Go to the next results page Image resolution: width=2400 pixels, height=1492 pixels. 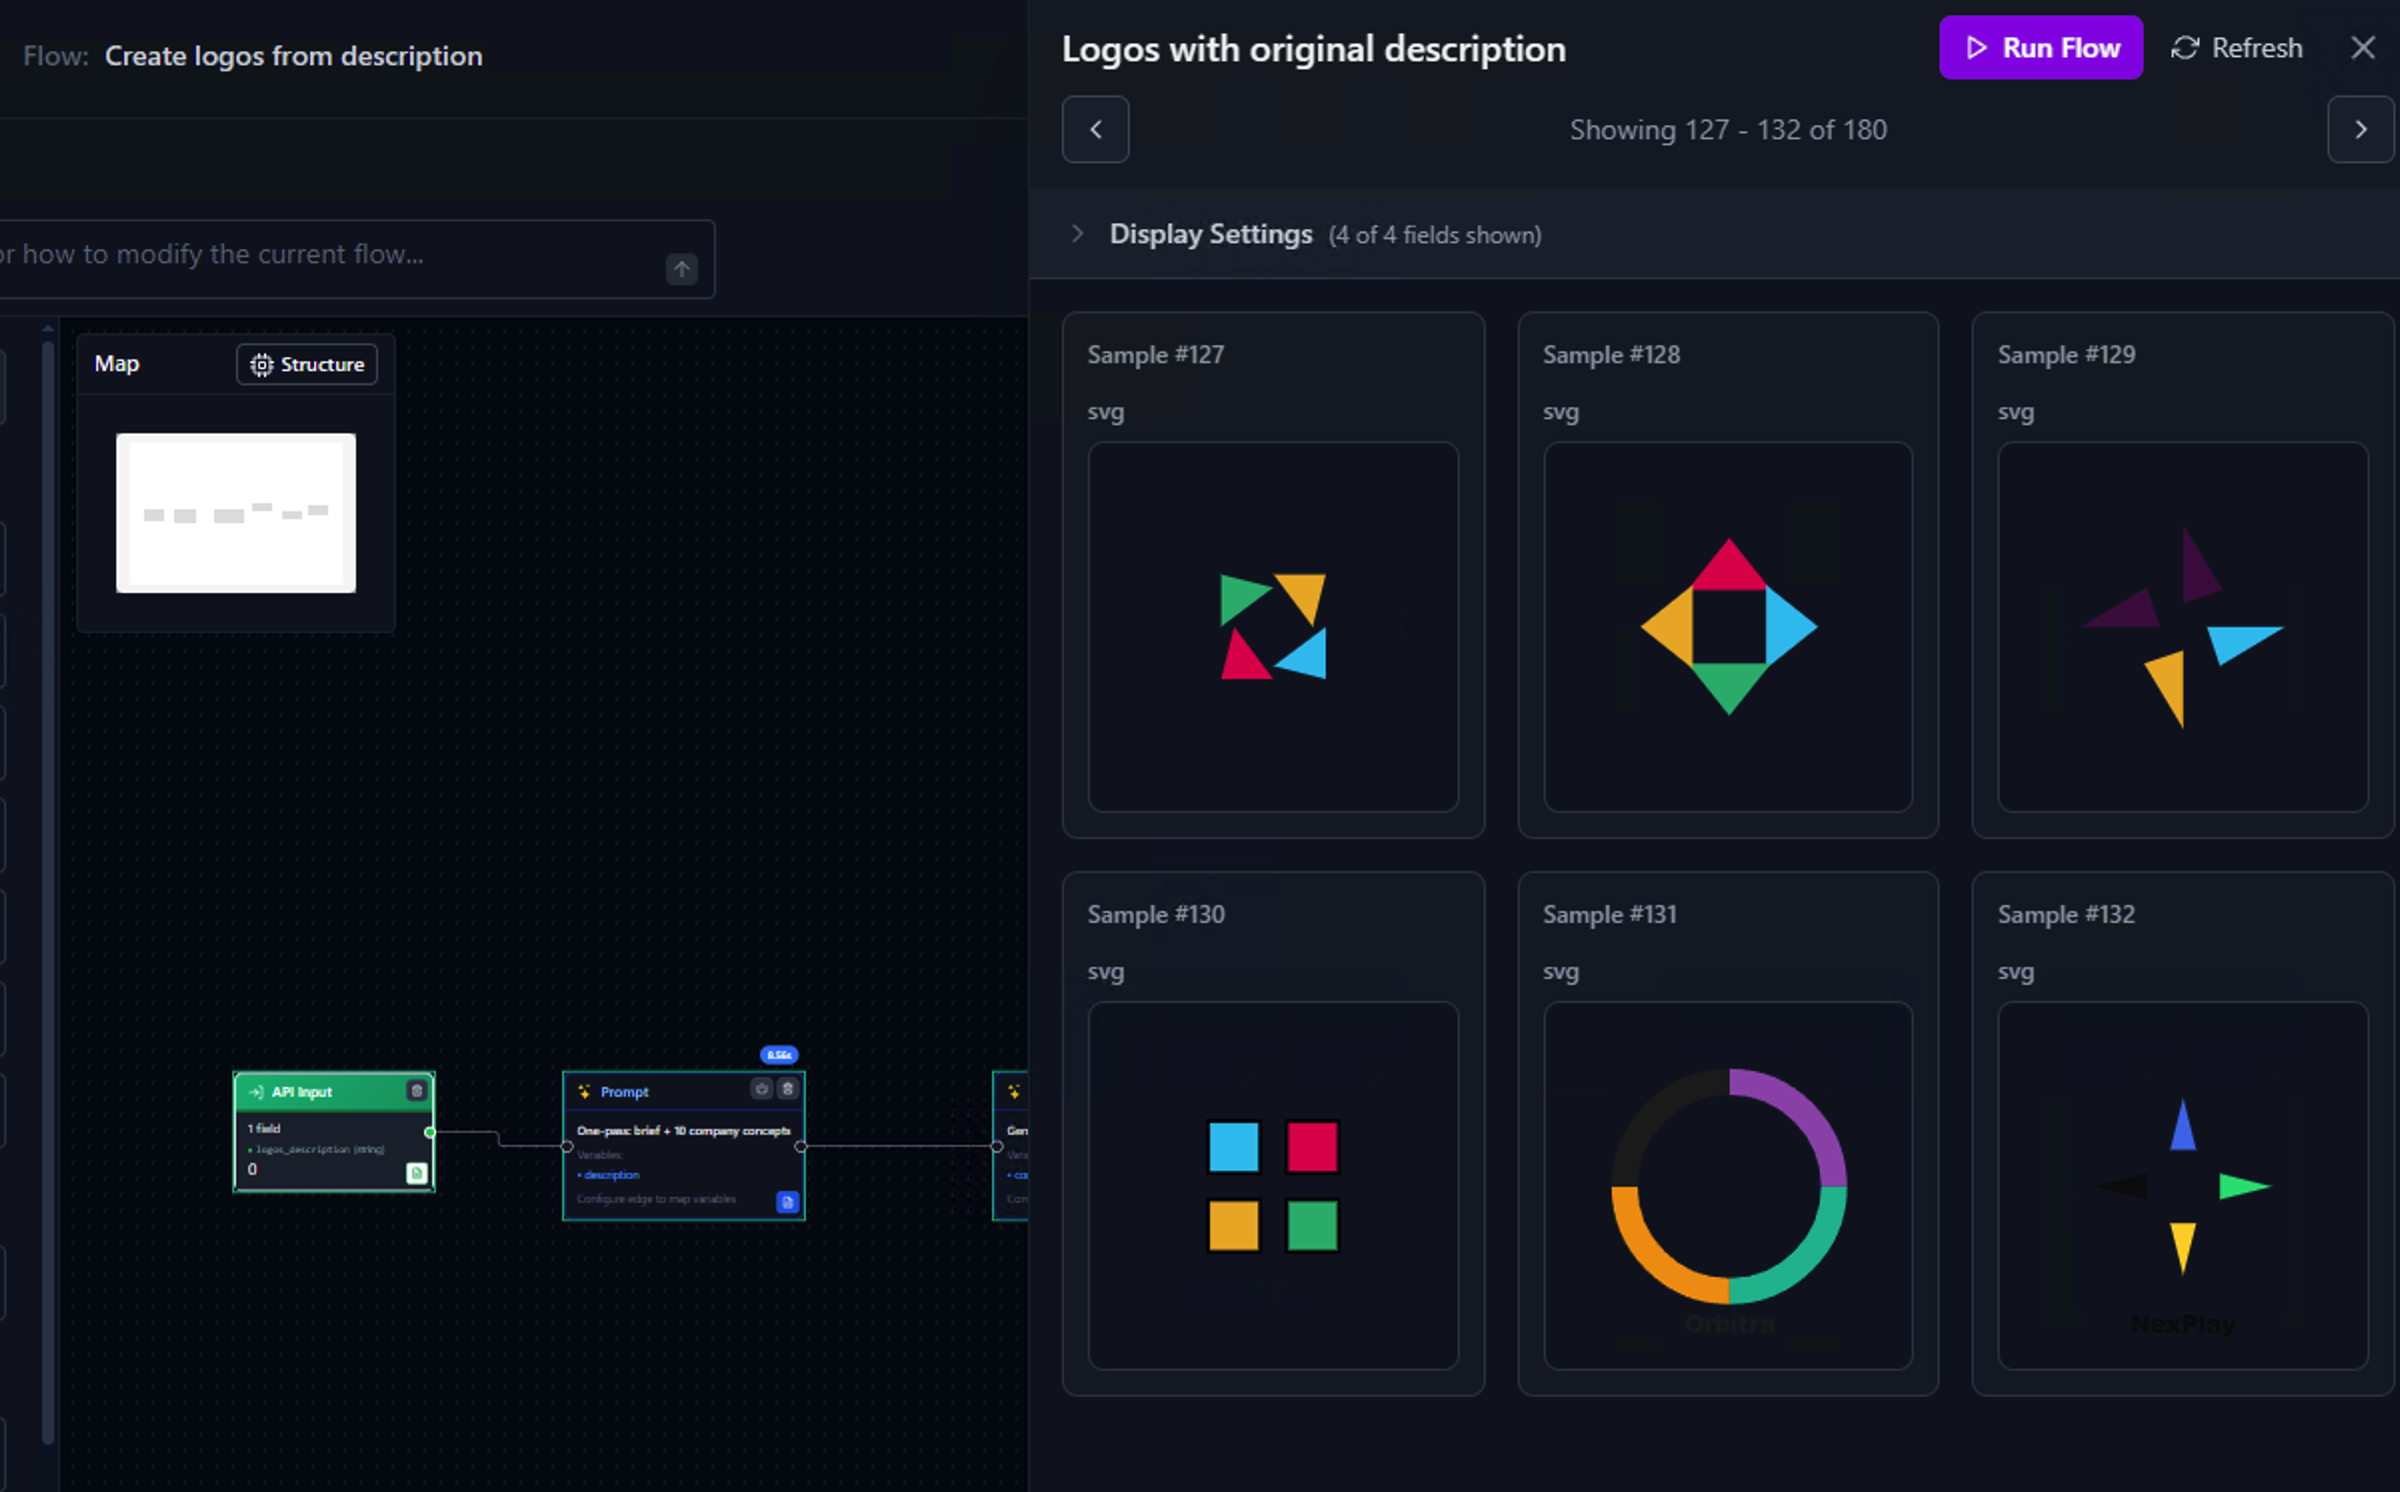tap(2361, 129)
